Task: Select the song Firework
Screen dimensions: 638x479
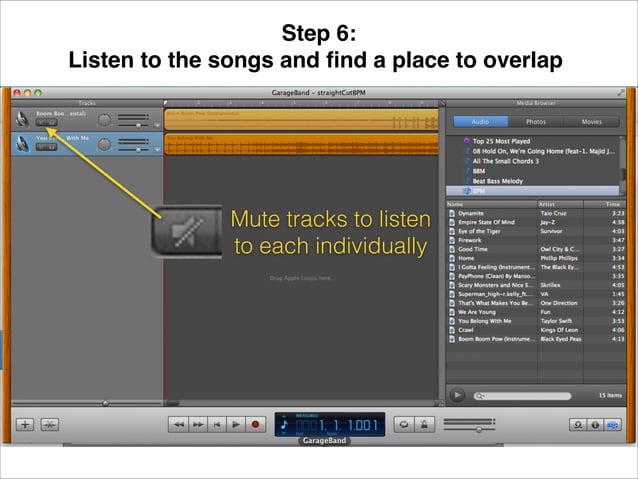Action: coord(535,240)
